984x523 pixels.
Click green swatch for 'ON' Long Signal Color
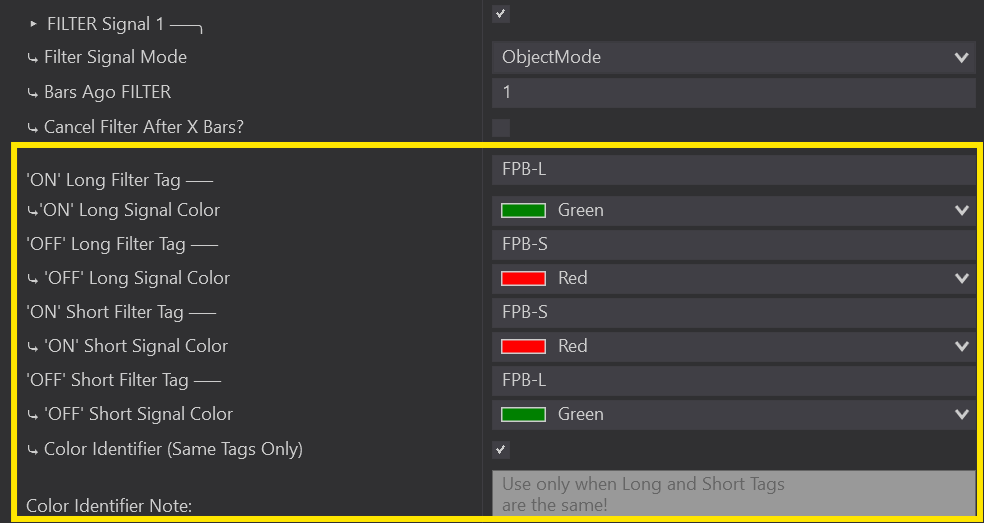[523, 211]
